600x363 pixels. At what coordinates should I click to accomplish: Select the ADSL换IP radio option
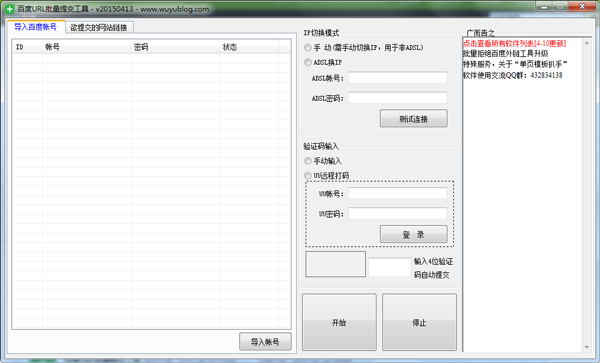click(x=308, y=62)
